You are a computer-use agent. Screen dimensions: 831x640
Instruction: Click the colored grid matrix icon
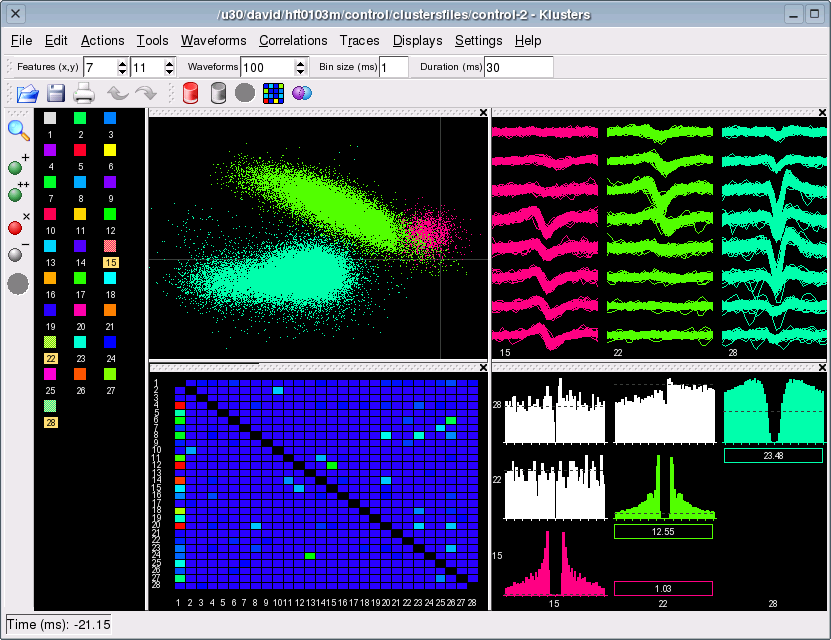tap(273, 93)
